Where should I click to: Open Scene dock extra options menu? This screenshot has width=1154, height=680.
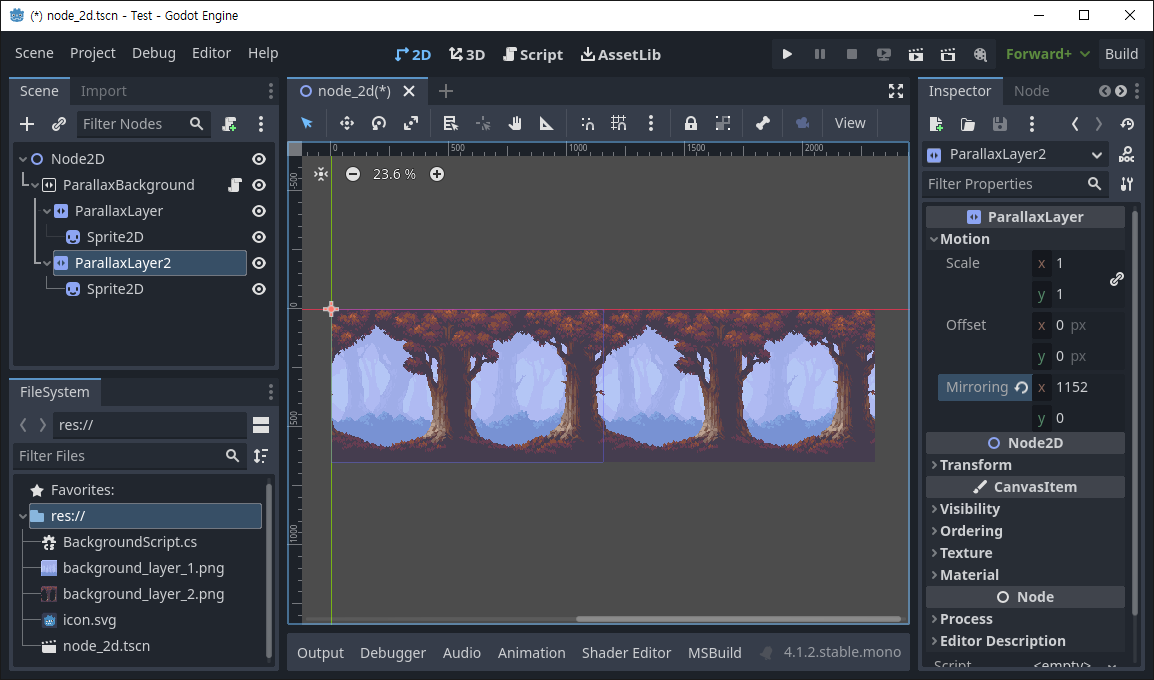click(261, 124)
